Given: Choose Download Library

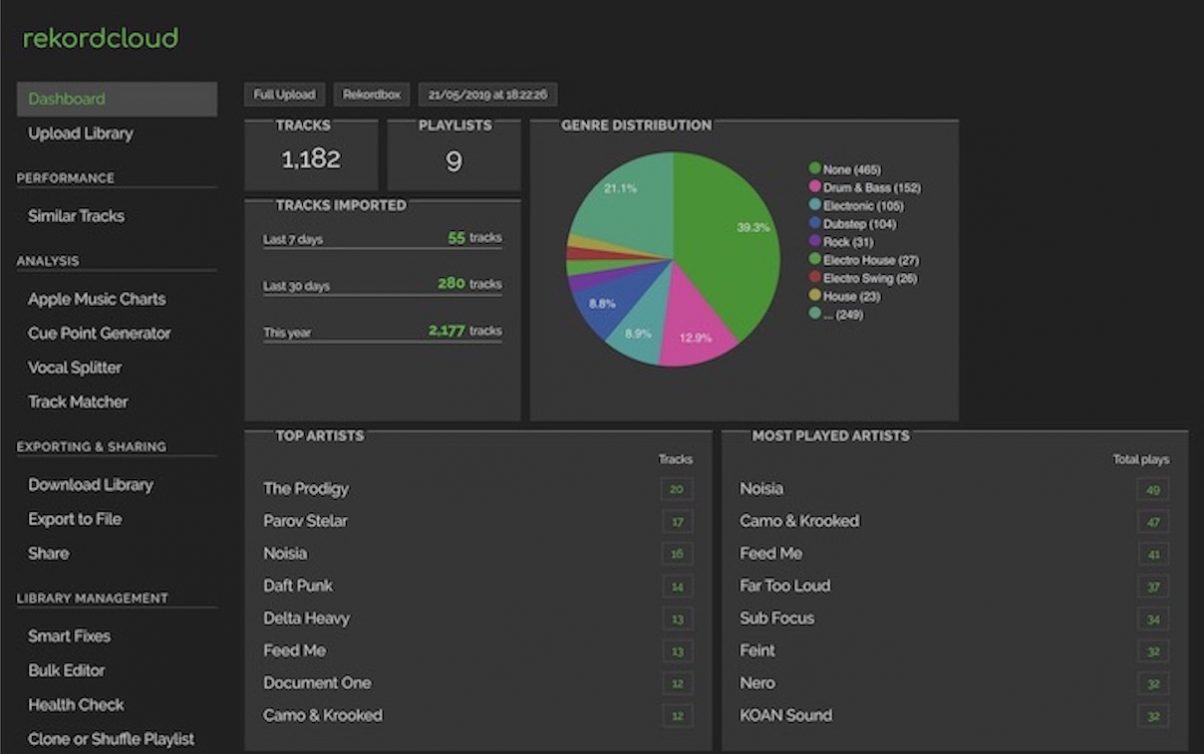Looking at the screenshot, I should coord(91,485).
